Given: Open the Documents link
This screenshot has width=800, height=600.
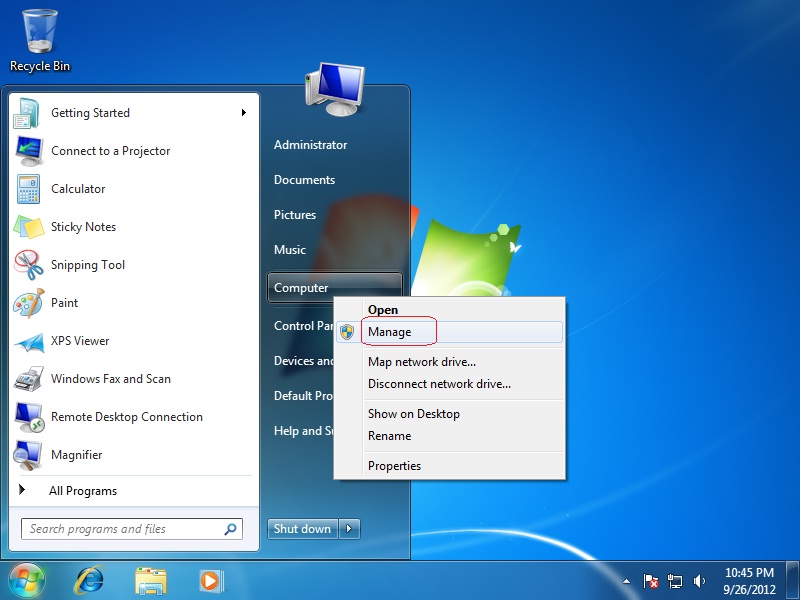Looking at the screenshot, I should [304, 180].
